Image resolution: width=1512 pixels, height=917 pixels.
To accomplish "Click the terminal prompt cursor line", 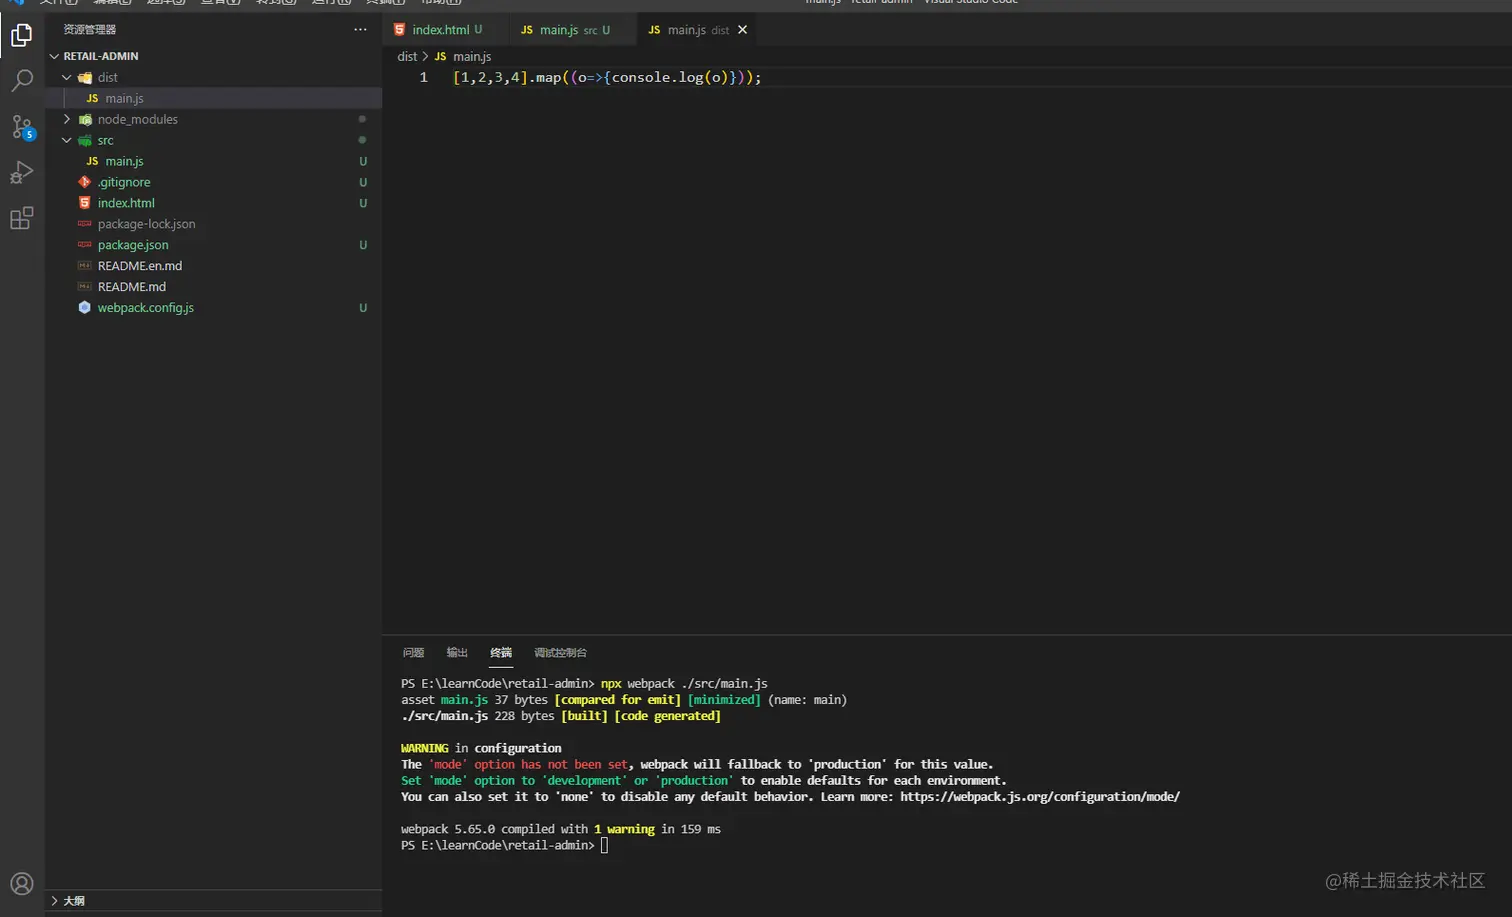I will pos(504,845).
